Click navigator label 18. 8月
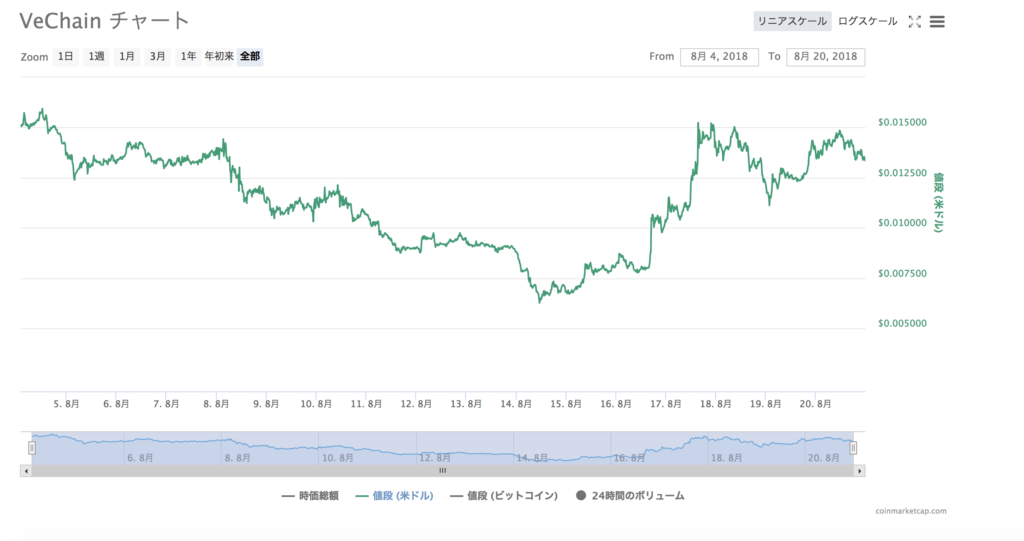 [726, 458]
